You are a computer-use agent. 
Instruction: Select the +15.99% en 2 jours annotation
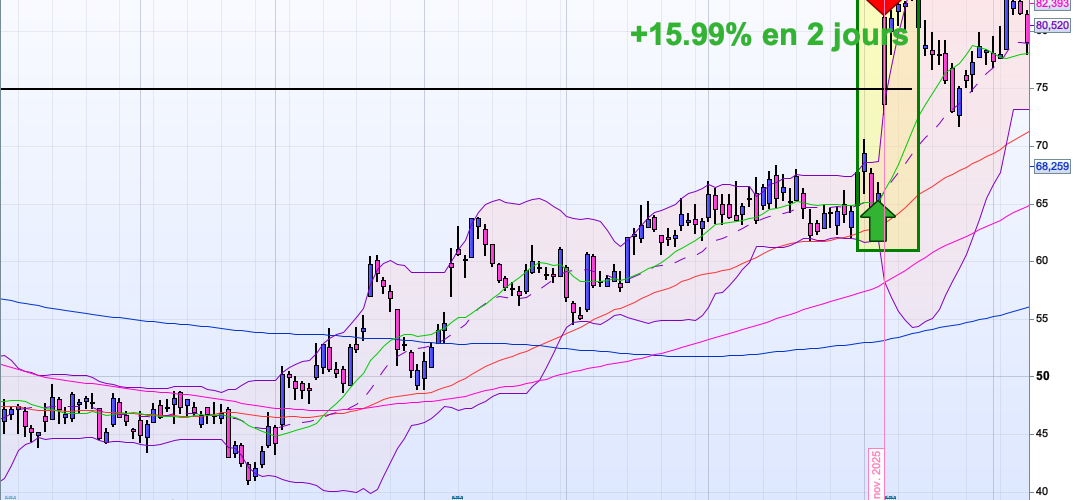[x=769, y=34]
